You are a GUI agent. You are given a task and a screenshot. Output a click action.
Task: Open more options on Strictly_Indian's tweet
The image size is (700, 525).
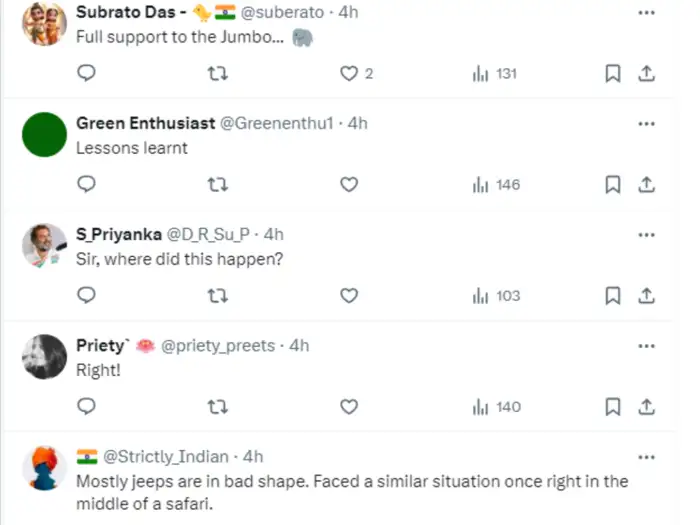coord(646,456)
